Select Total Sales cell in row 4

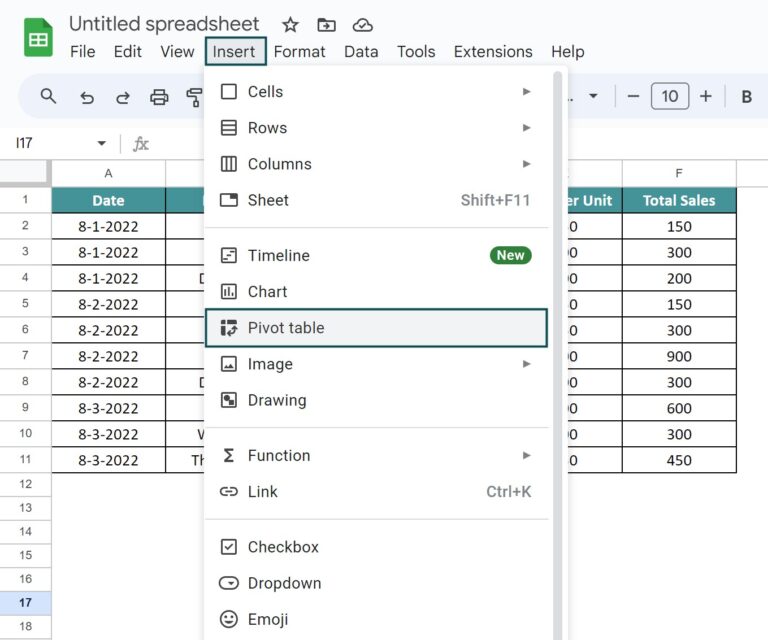679,278
